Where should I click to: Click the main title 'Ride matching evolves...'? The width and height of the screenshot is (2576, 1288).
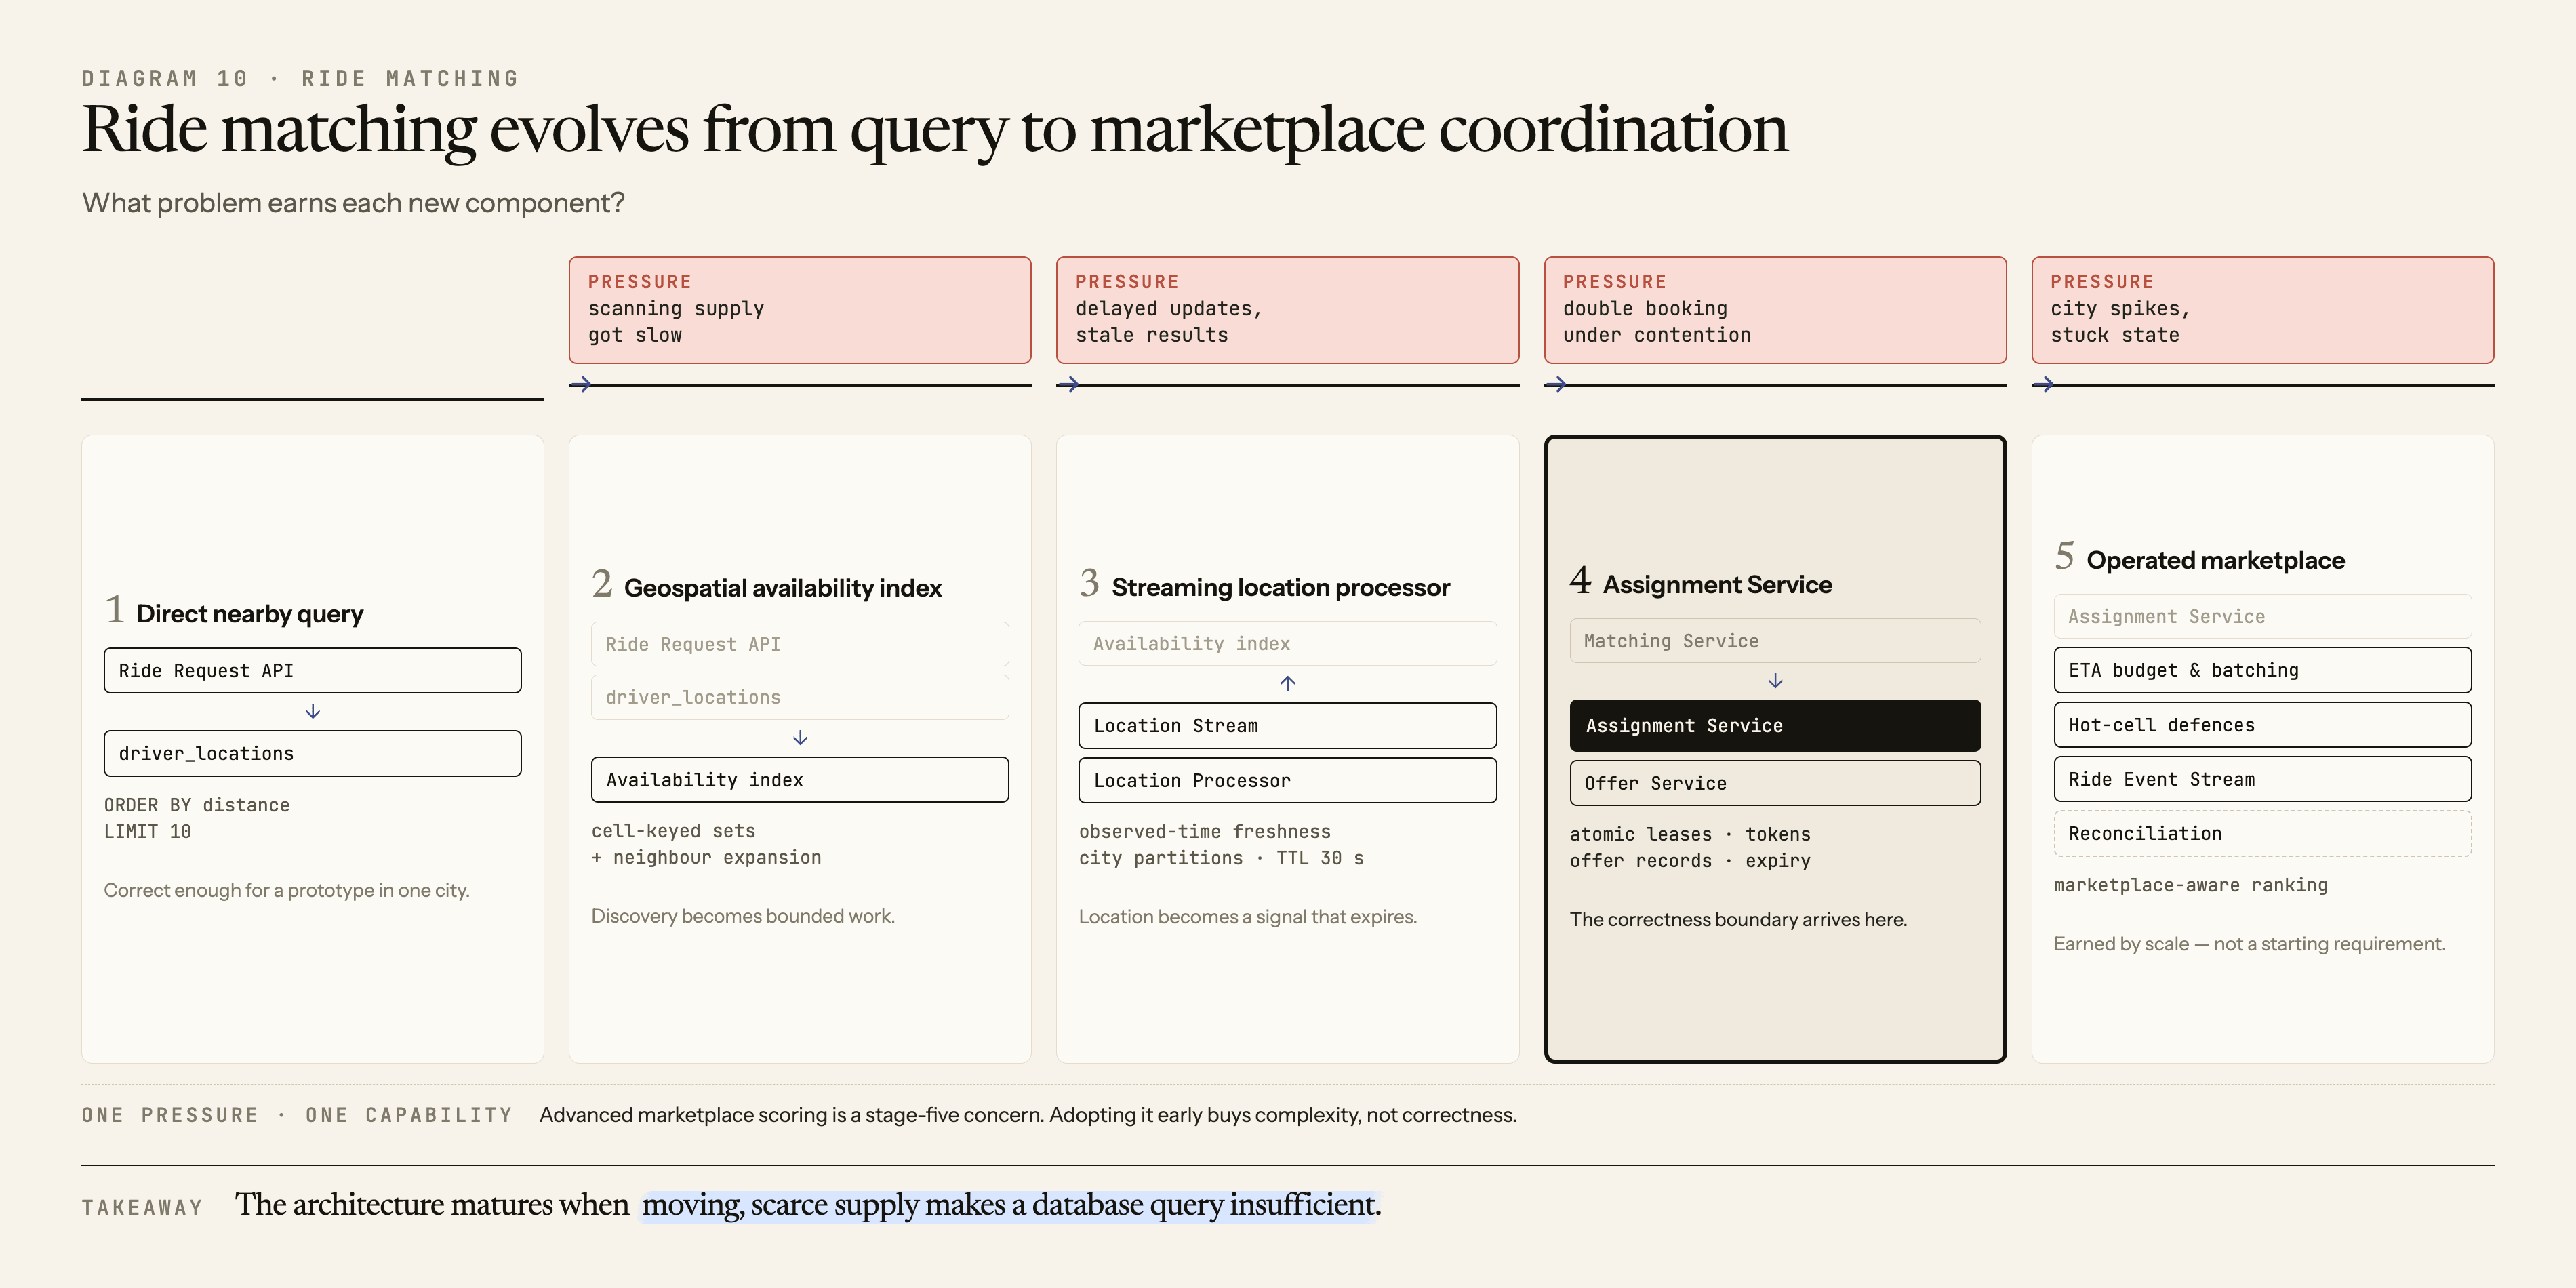pyautogui.click(x=935, y=130)
